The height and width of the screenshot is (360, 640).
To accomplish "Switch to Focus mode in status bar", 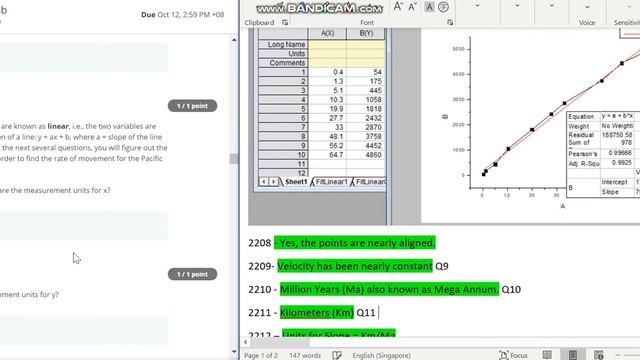I will click(513, 355).
